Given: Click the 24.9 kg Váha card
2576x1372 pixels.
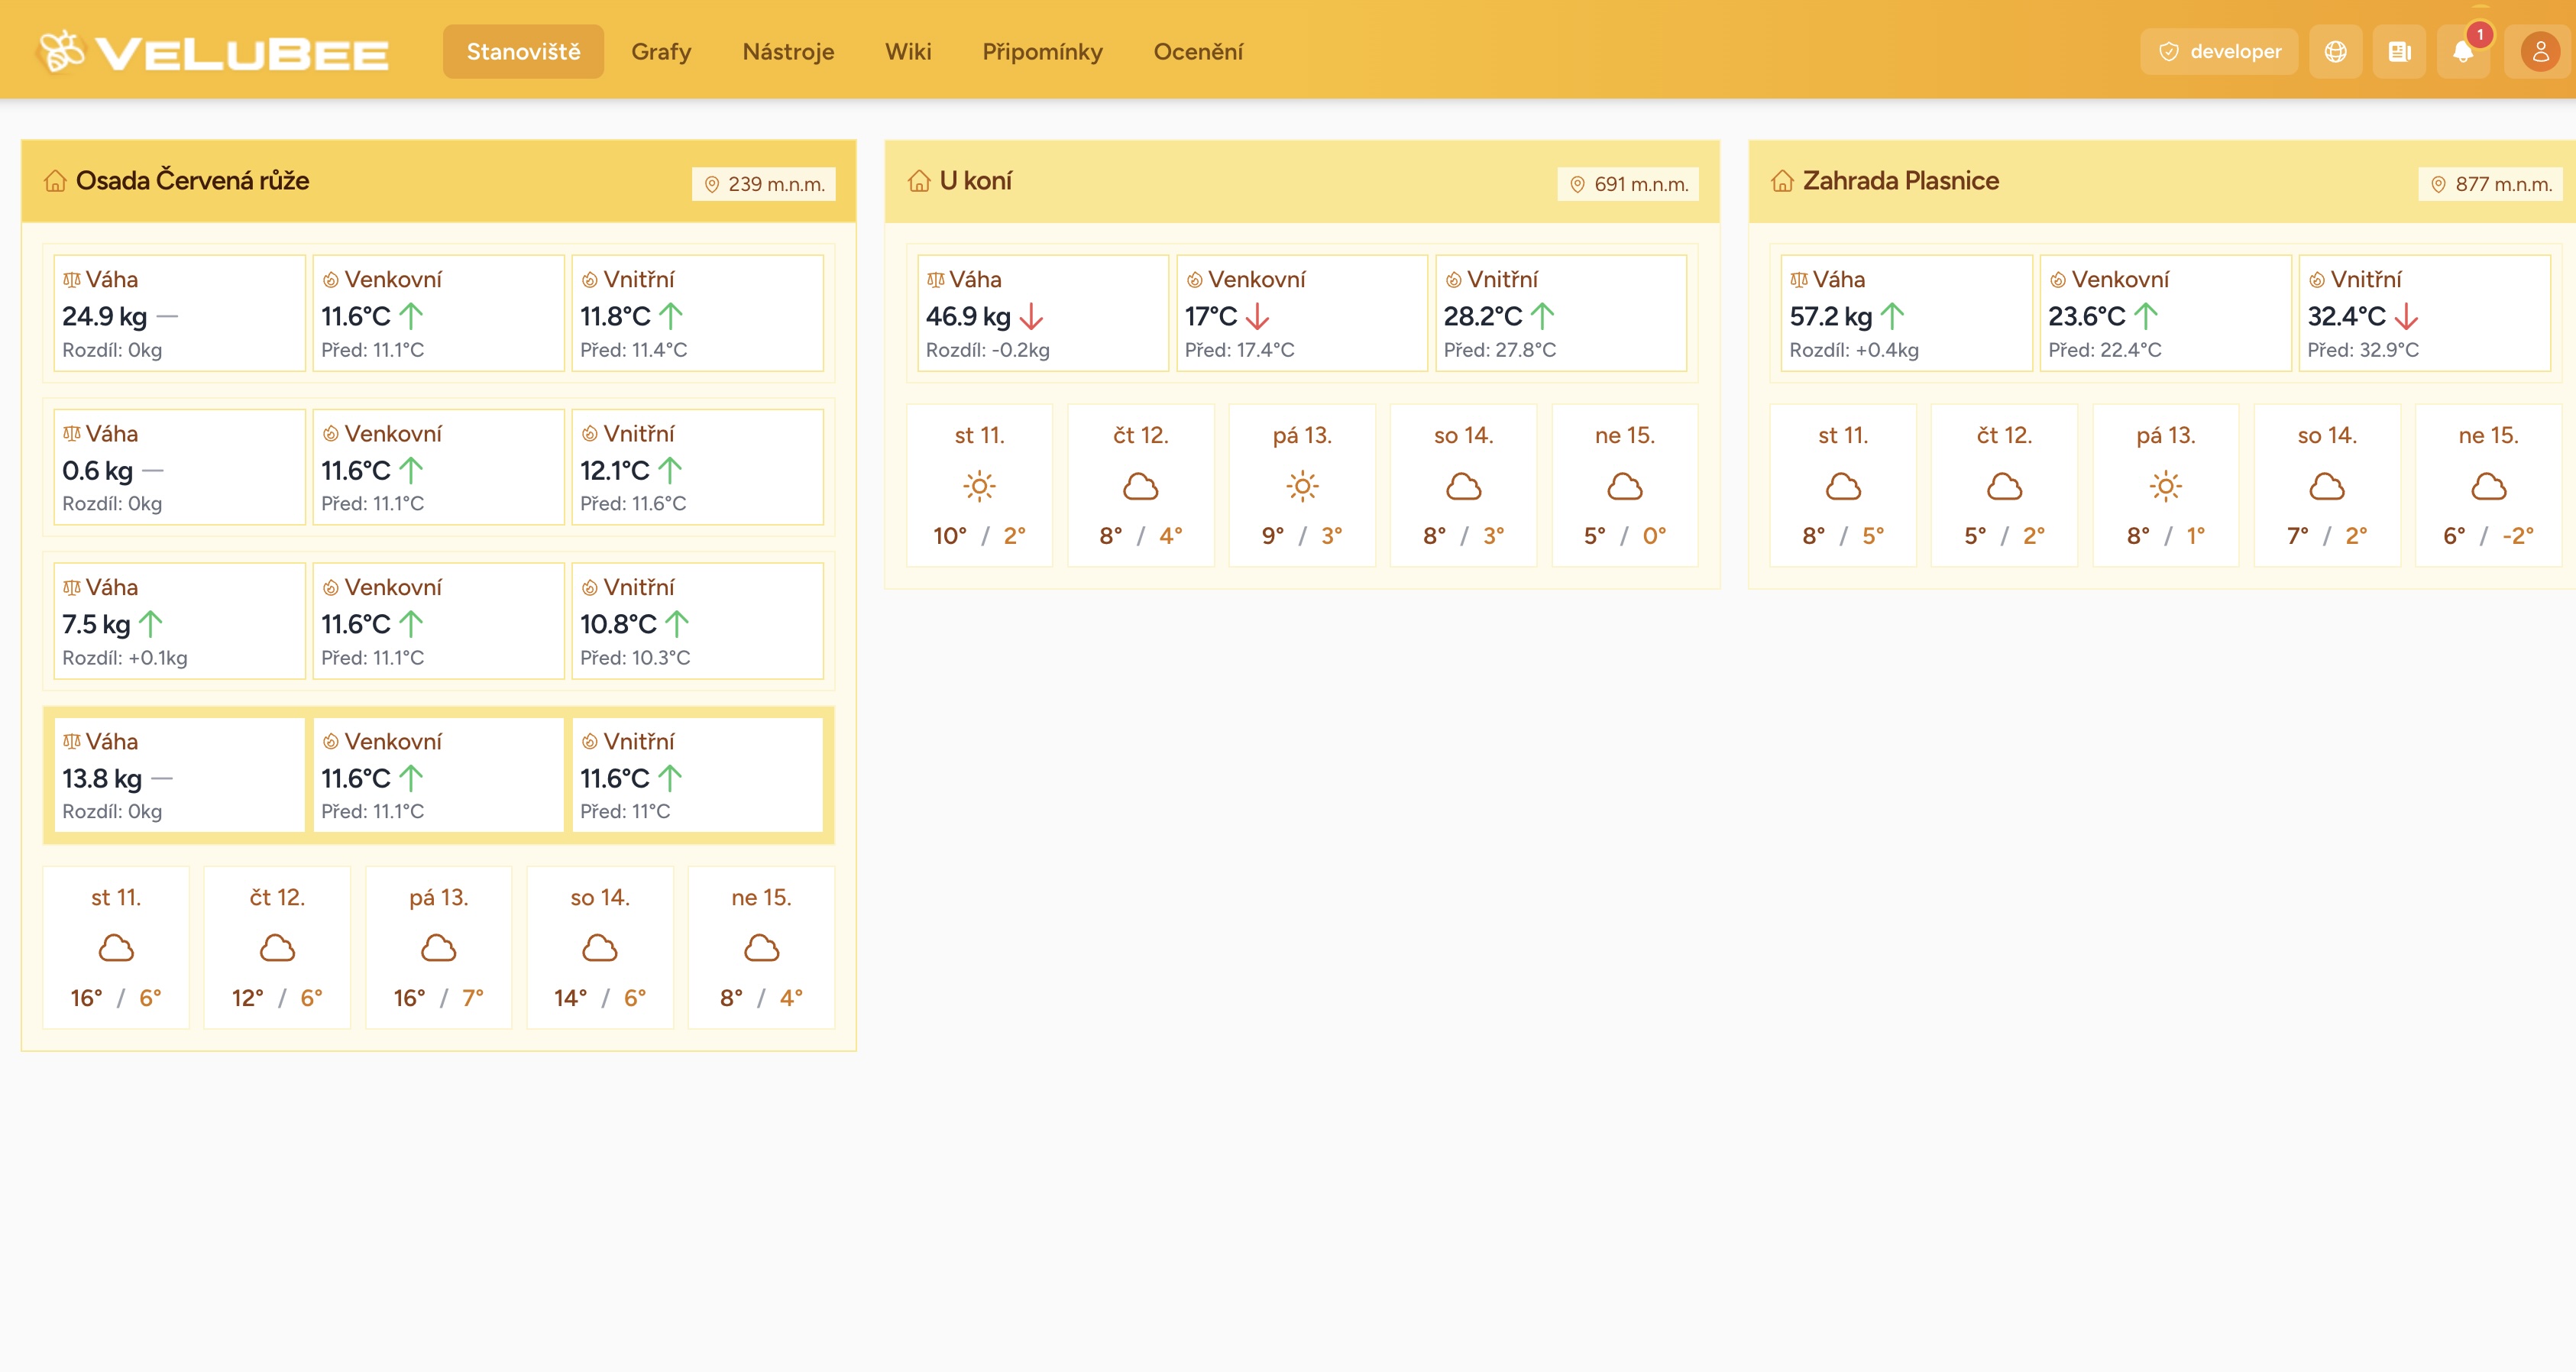Looking at the screenshot, I should tap(179, 314).
